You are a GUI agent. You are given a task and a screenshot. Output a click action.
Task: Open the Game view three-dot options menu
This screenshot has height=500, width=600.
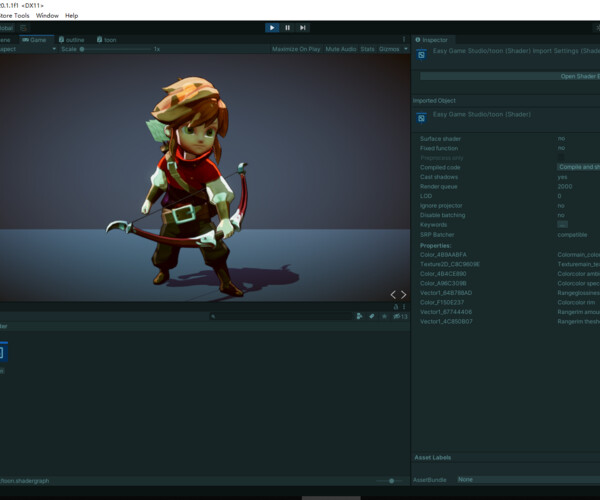tap(404, 39)
